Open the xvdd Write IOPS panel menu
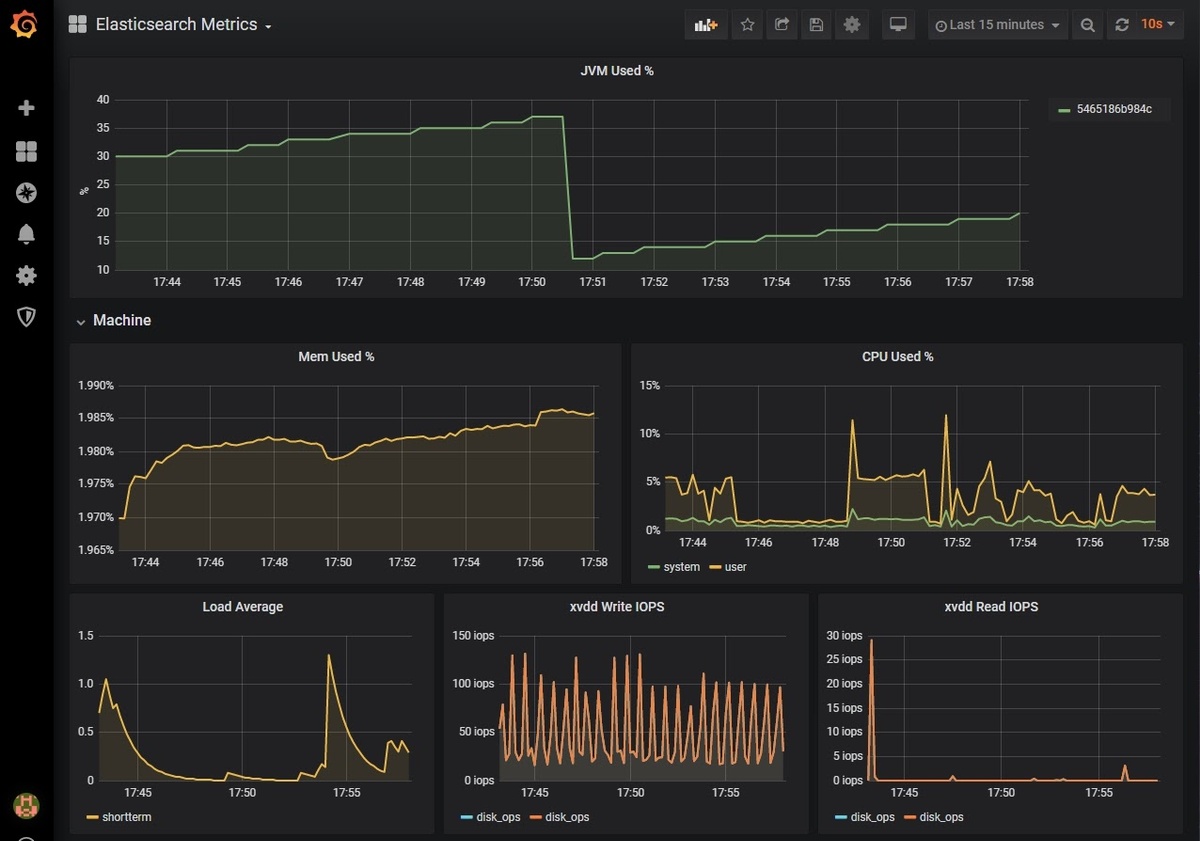 tap(617, 607)
